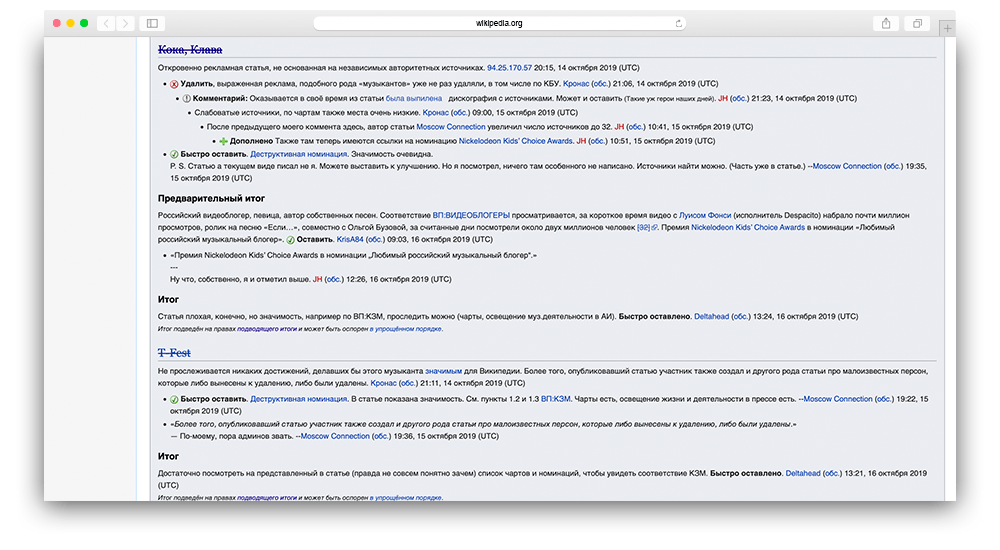The width and height of the screenshot is (1000, 550).
Task: Maximize Safari window with green button
Action: 84,24
